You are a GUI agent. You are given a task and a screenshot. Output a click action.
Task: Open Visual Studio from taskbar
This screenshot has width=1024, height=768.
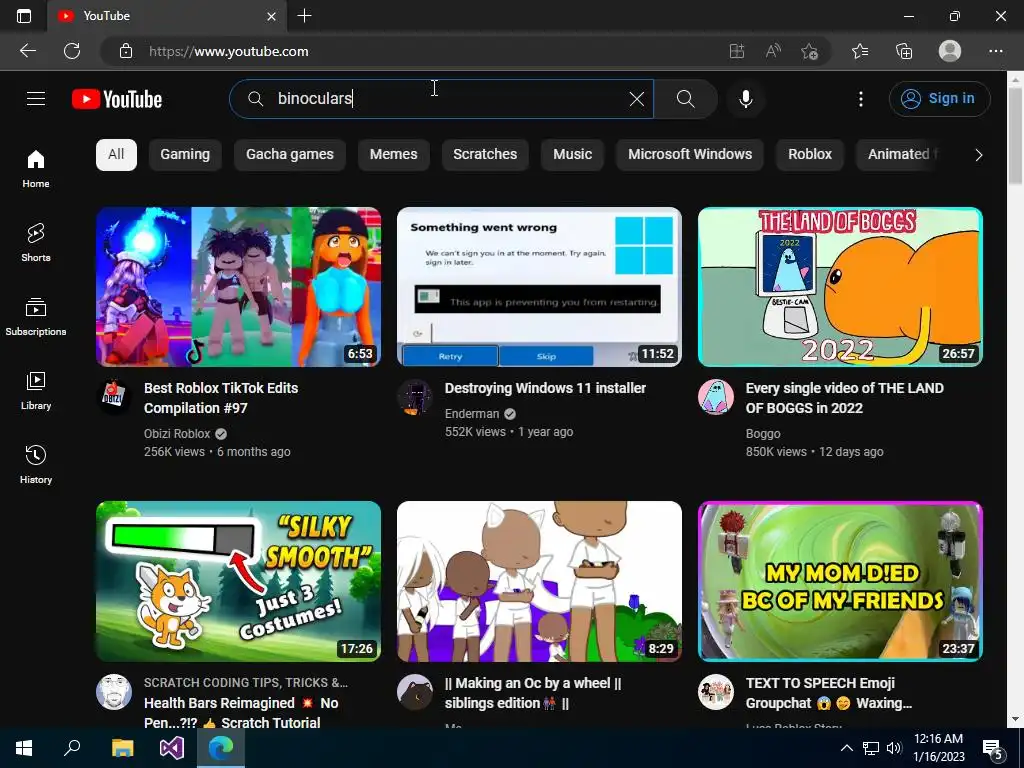(x=172, y=748)
